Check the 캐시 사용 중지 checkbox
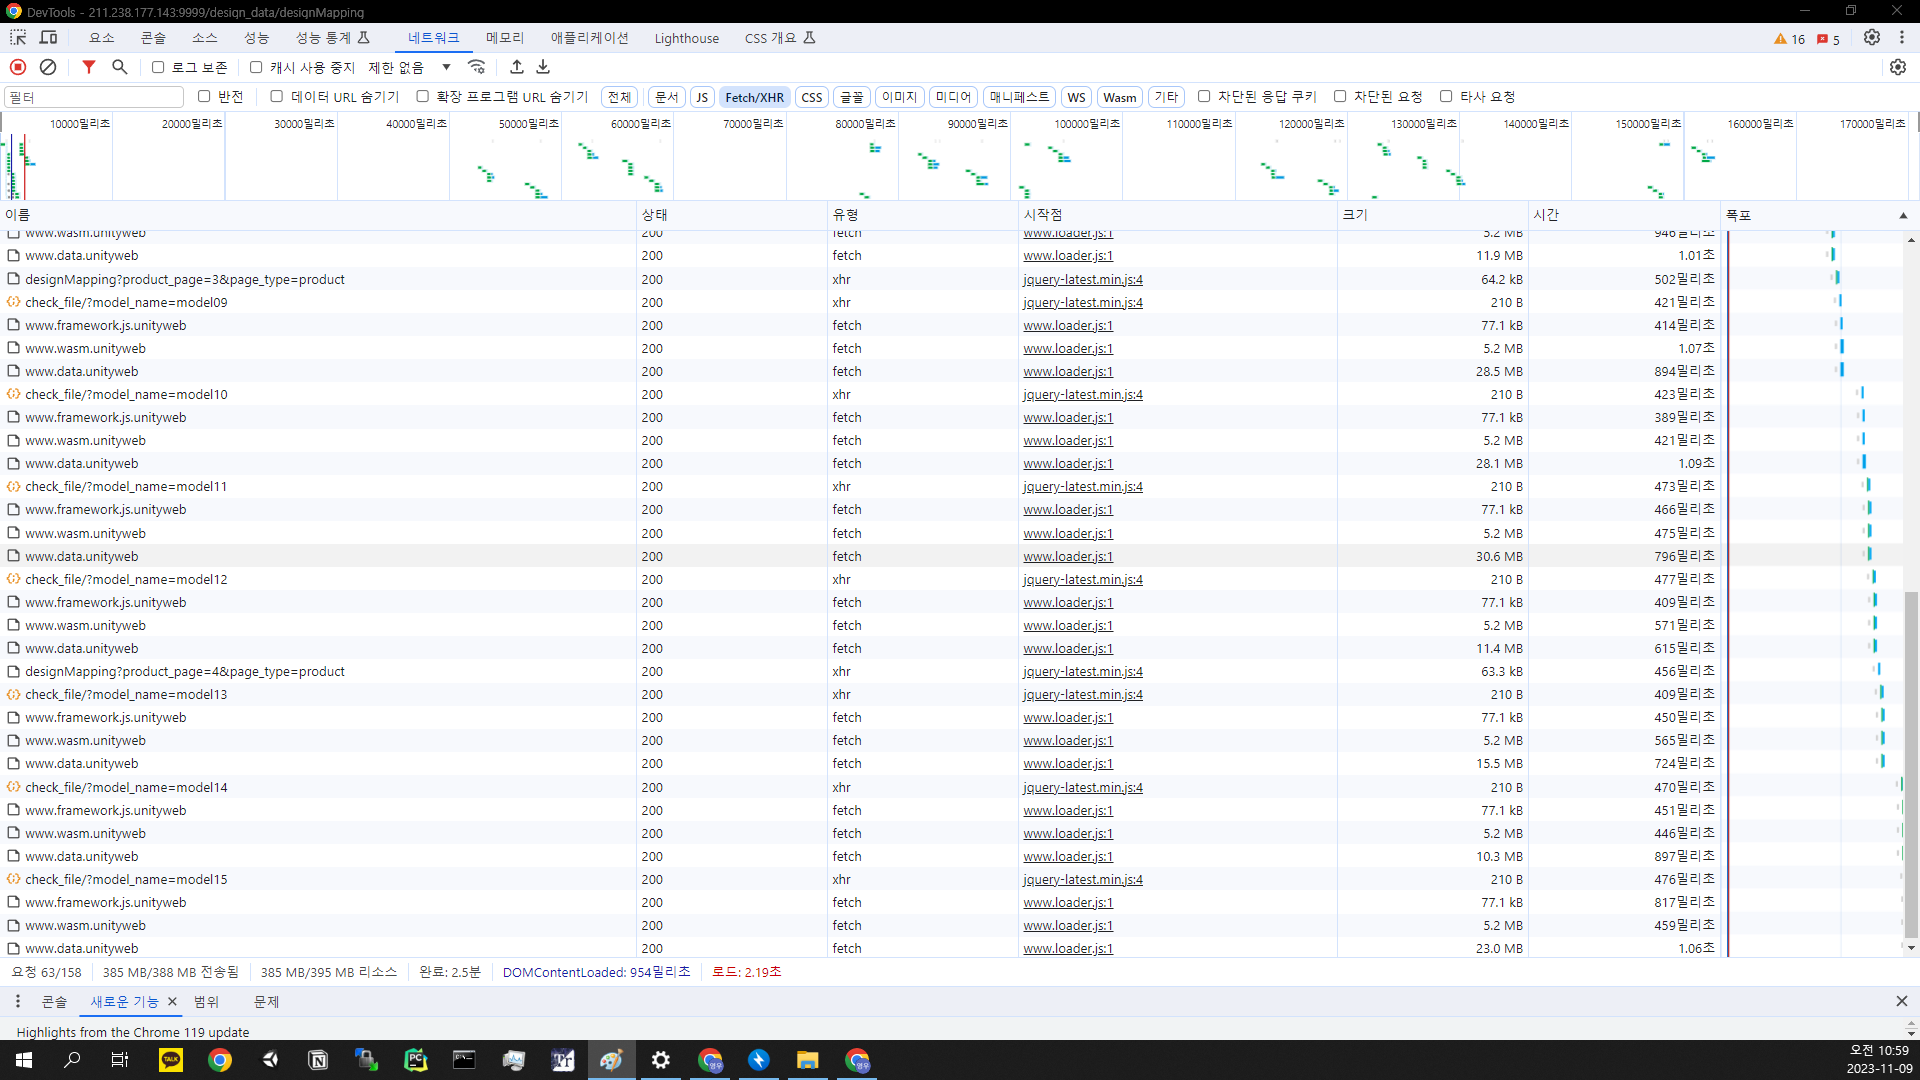 (x=256, y=67)
